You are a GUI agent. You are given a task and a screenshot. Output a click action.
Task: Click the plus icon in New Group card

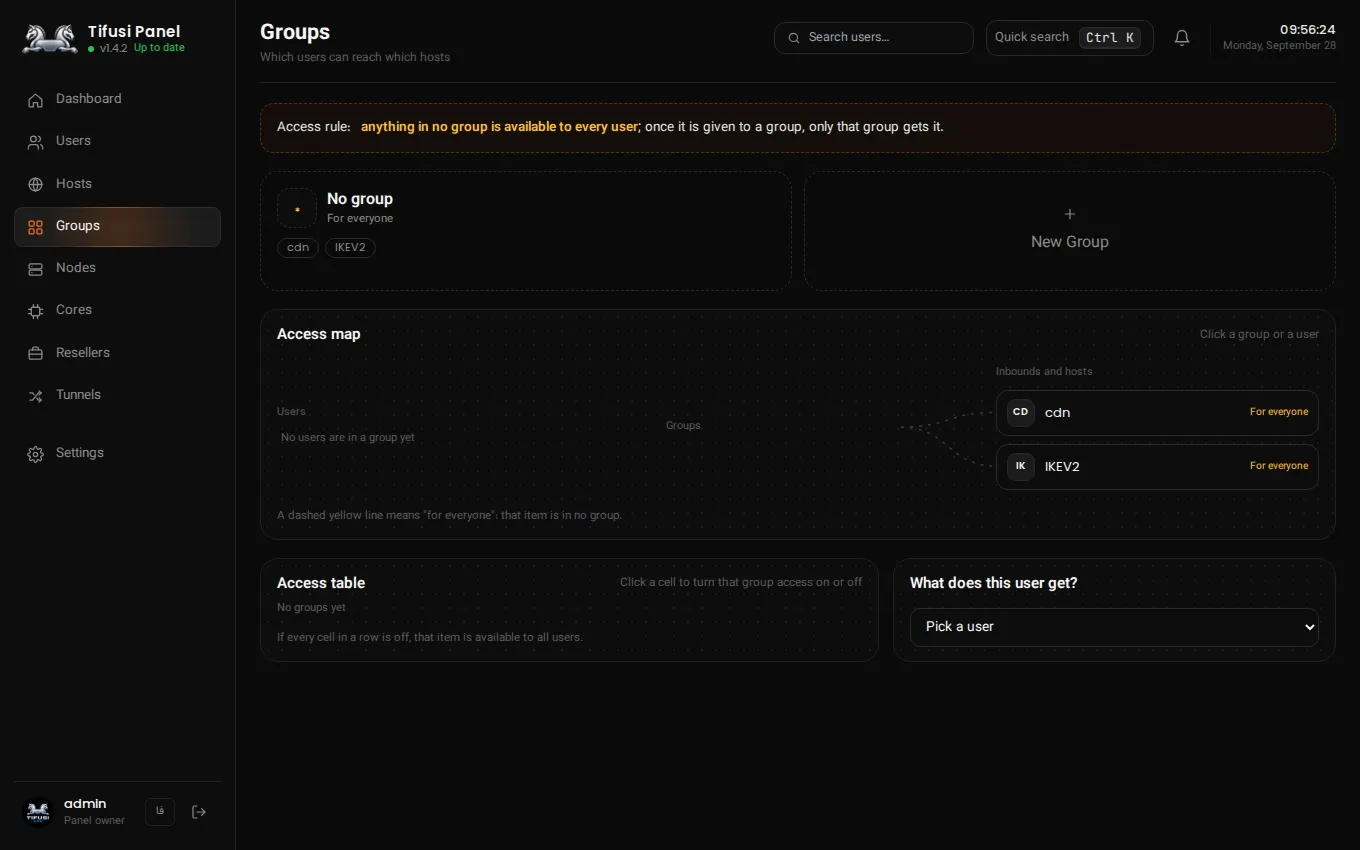[x=1070, y=214]
